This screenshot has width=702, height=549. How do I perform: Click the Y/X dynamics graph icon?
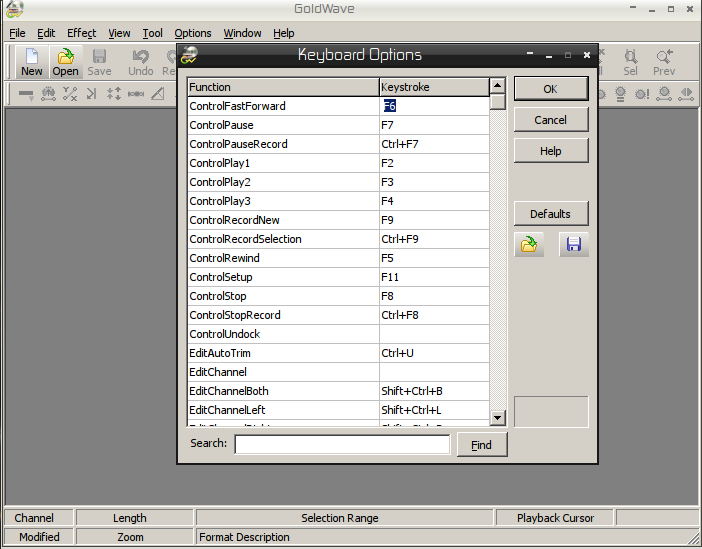pos(70,94)
